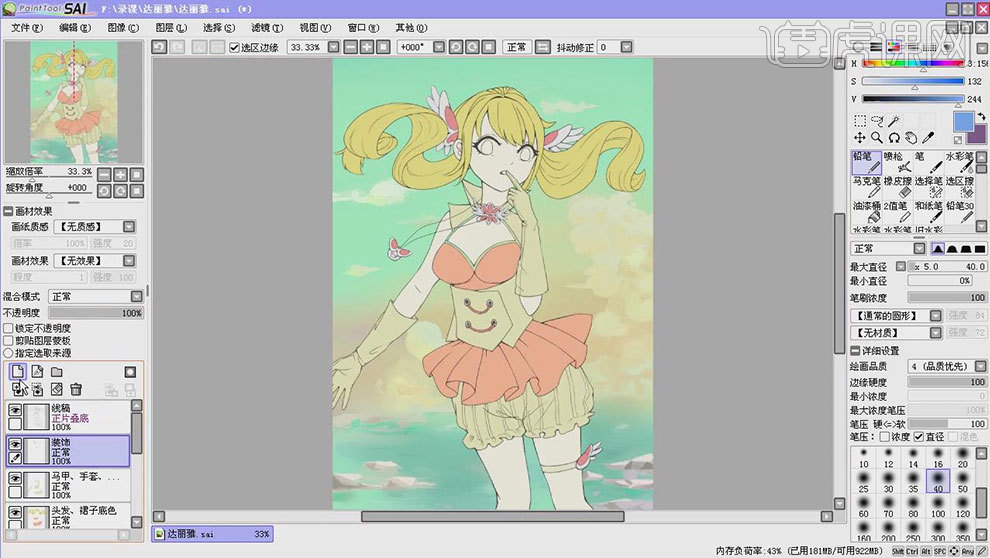Open the rotation angle +000° dropdown
The height and width of the screenshot is (558, 990).
pos(439,47)
